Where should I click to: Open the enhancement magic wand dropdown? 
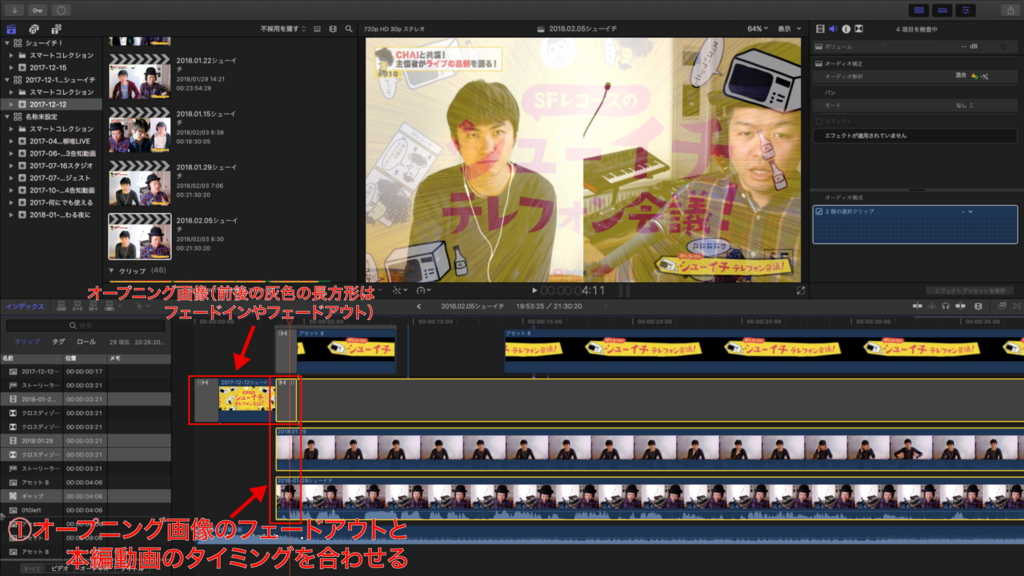pos(400,291)
